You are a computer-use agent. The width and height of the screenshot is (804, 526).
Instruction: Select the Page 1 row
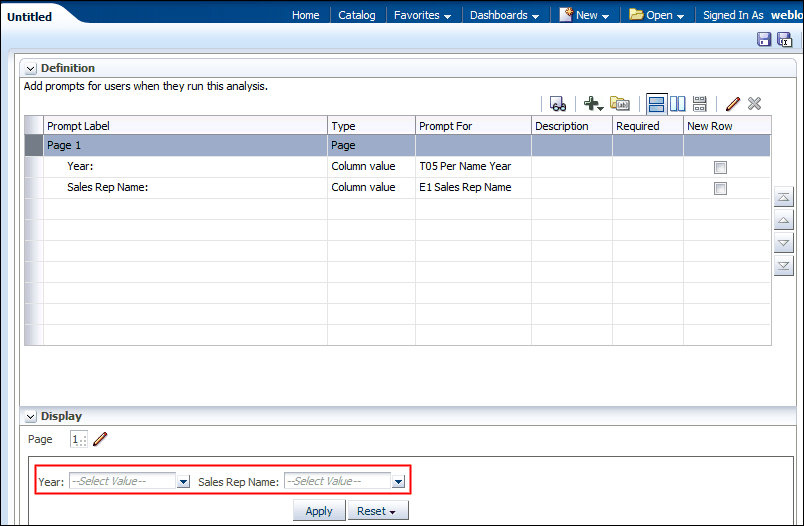coord(397,146)
